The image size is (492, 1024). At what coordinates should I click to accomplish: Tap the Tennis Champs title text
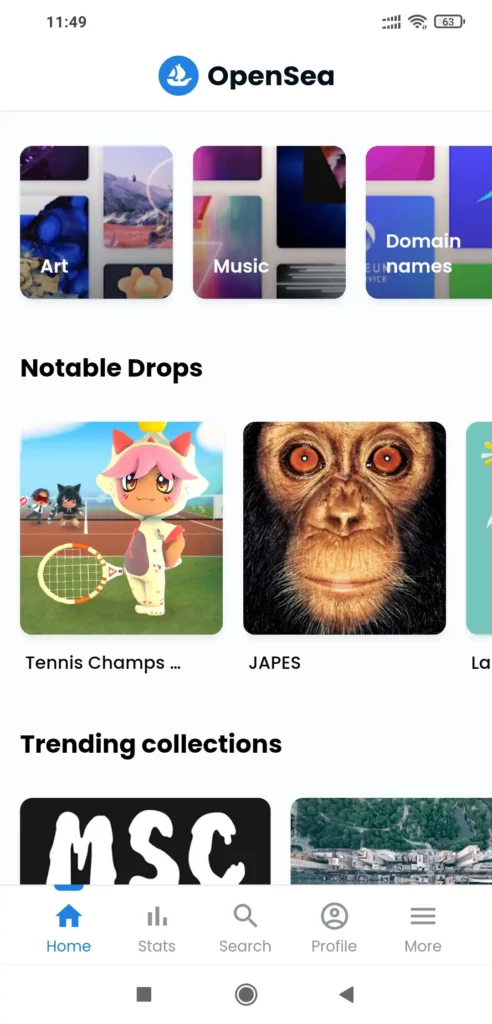[x=103, y=663]
